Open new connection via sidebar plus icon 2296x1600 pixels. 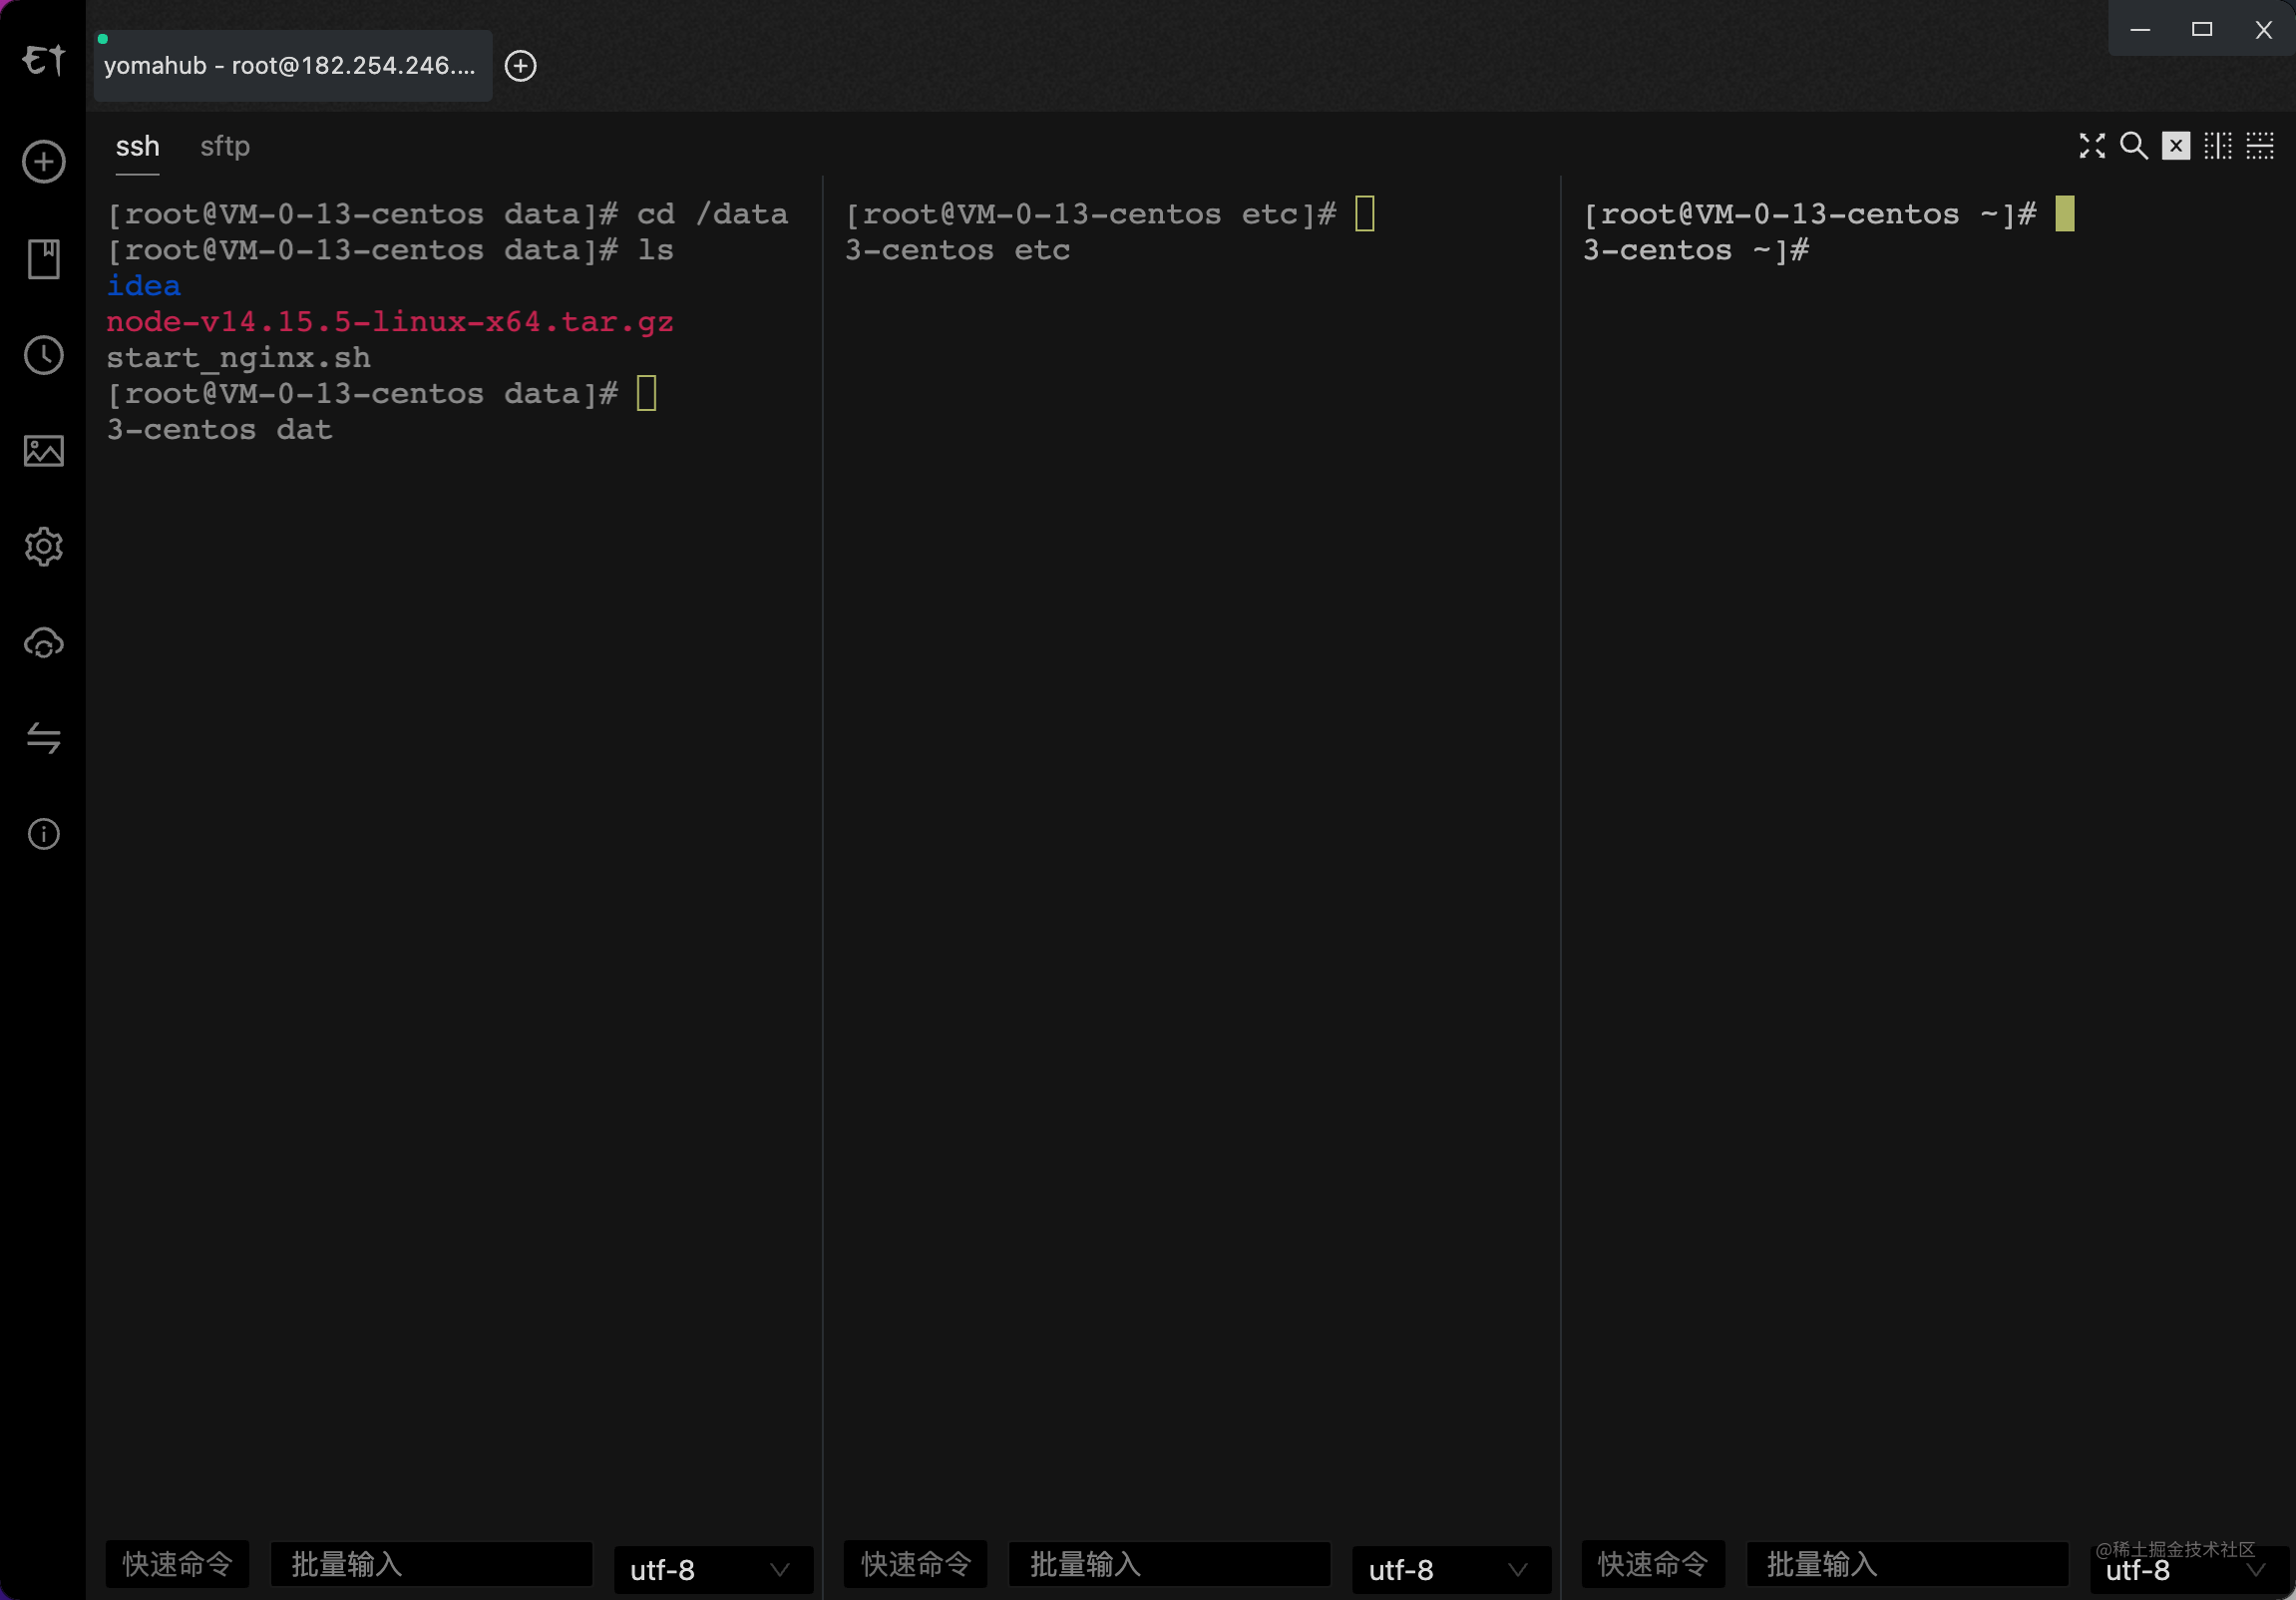[44, 162]
